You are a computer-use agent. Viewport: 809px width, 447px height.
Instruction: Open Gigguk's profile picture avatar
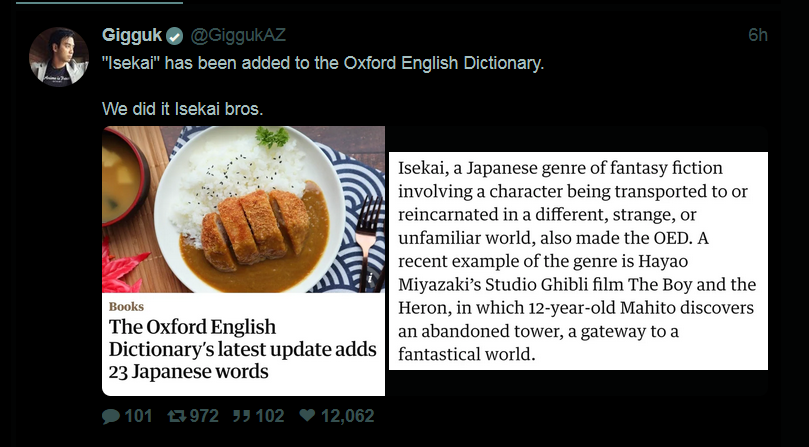(x=59, y=57)
